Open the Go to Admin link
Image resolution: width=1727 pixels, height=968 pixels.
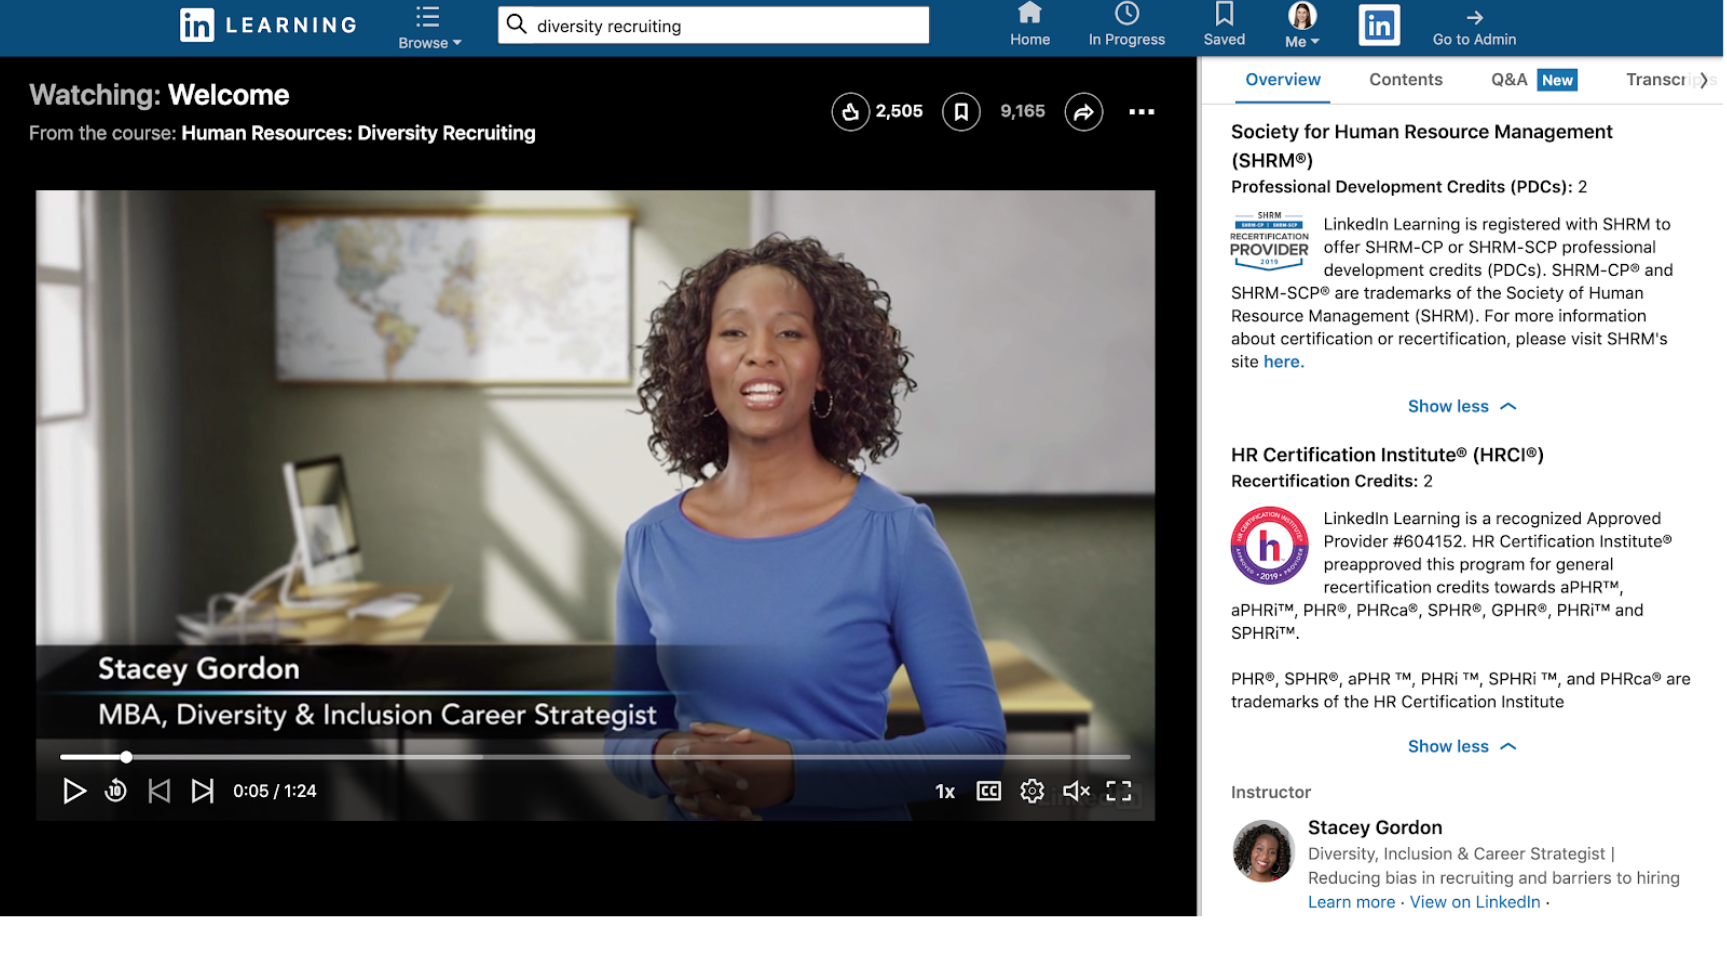(x=1474, y=27)
